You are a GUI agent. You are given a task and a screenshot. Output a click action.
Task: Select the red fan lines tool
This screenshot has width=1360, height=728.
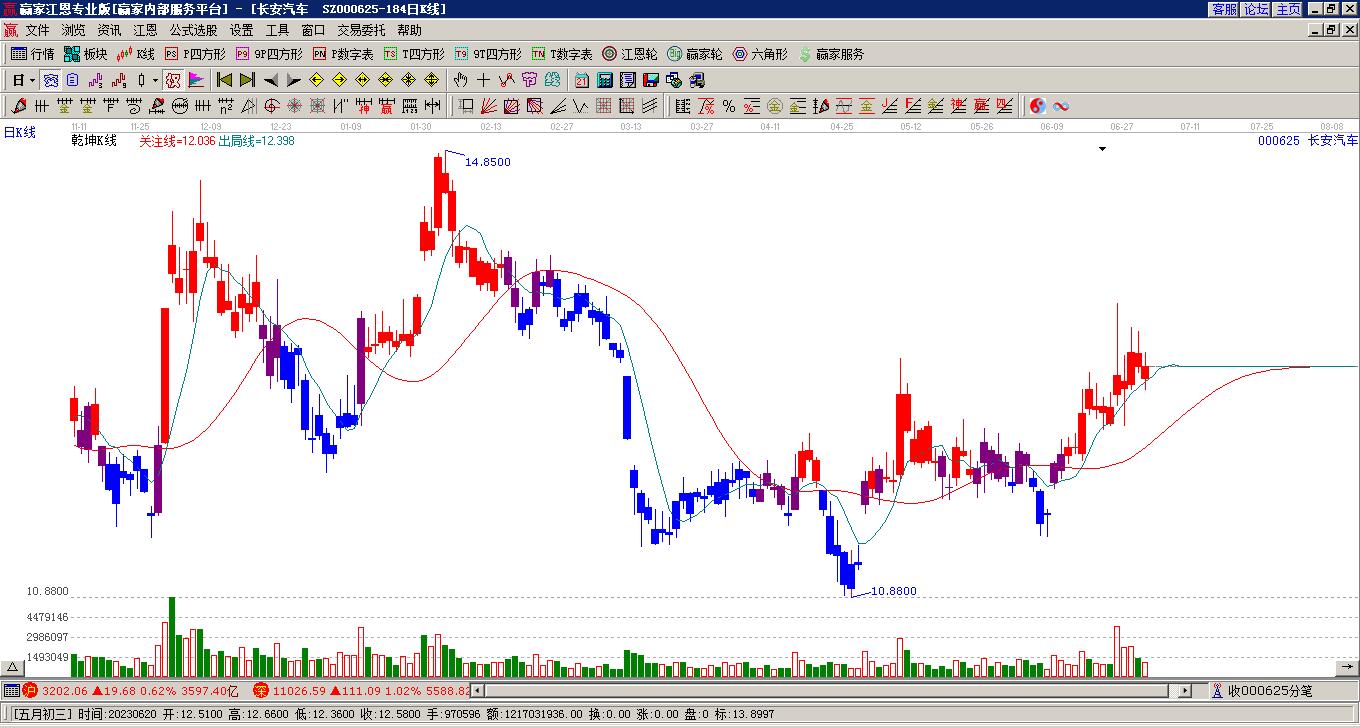488,106
